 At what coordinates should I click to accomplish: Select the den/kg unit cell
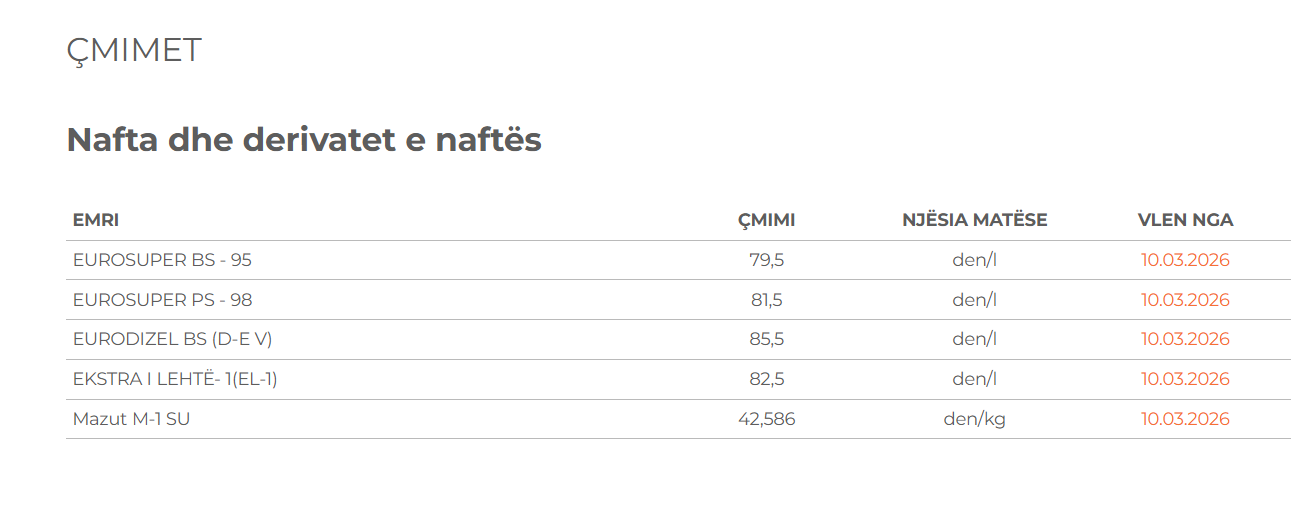[x=974, y=419]
